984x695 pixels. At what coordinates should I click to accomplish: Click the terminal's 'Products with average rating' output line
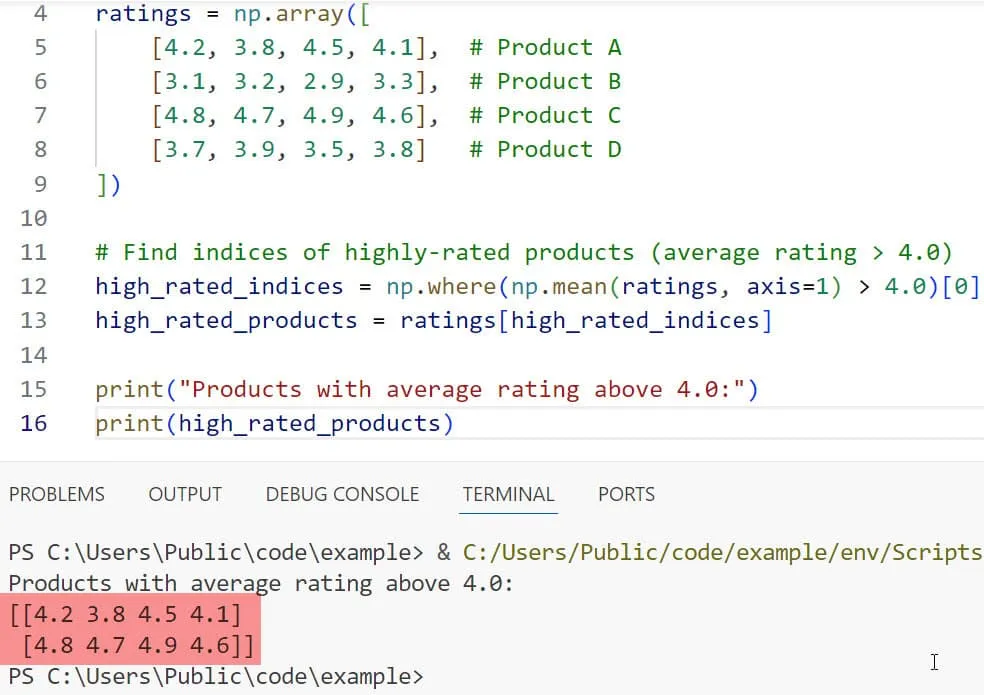coord(260,583)
